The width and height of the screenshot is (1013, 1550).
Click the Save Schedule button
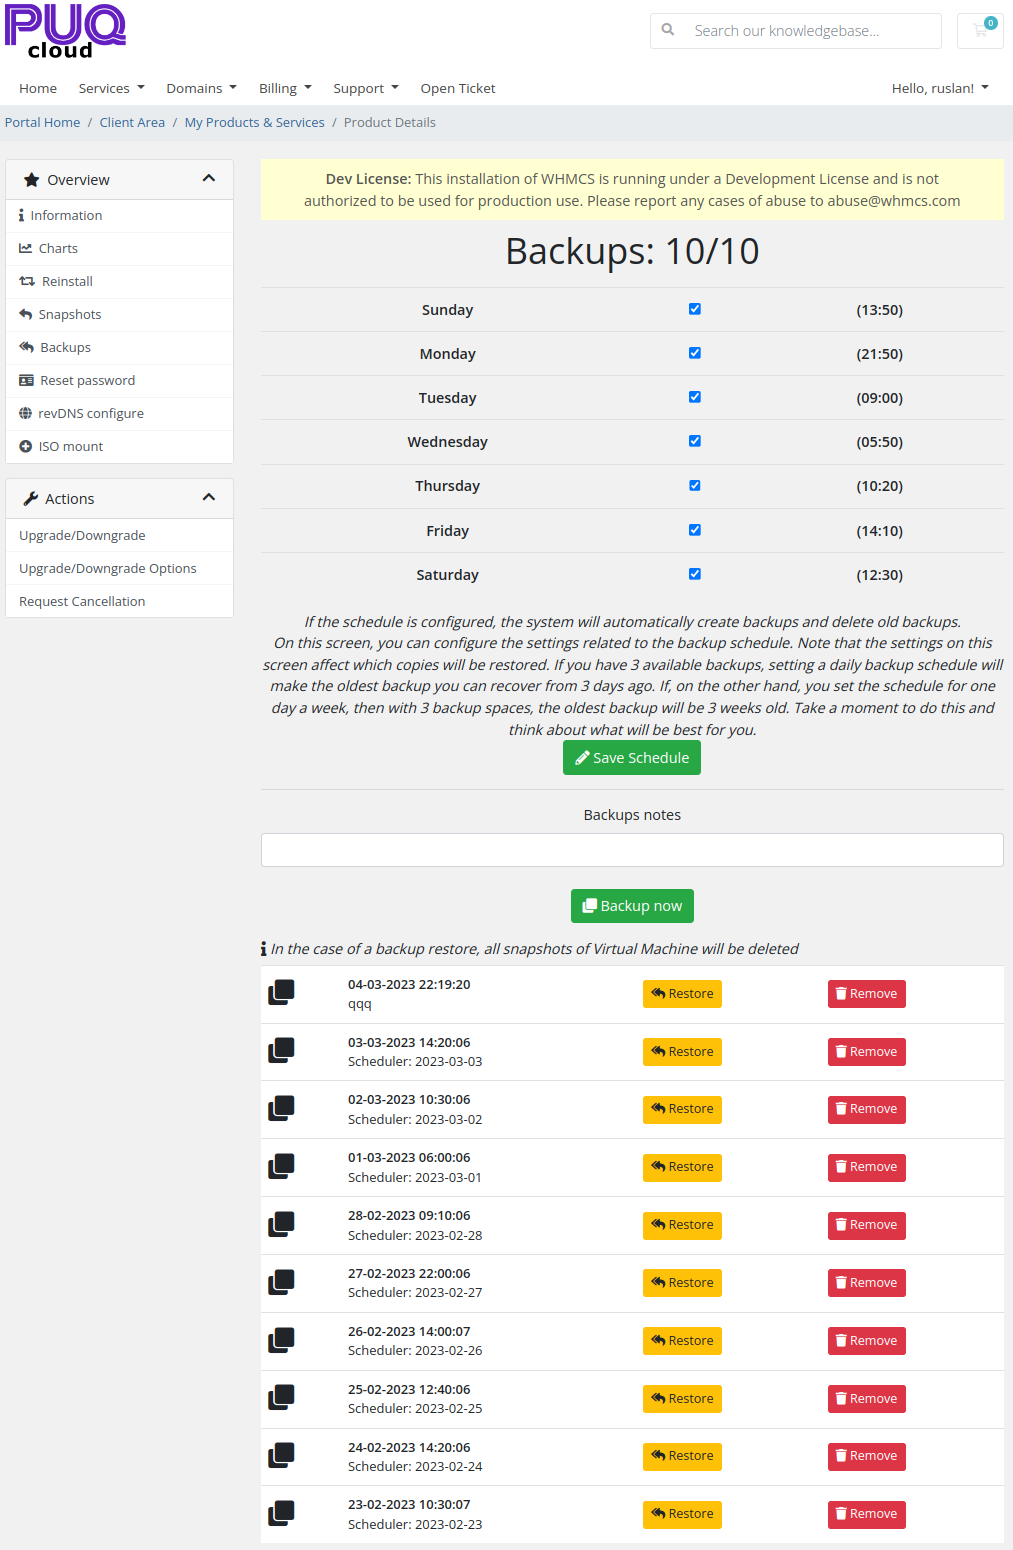632,758
